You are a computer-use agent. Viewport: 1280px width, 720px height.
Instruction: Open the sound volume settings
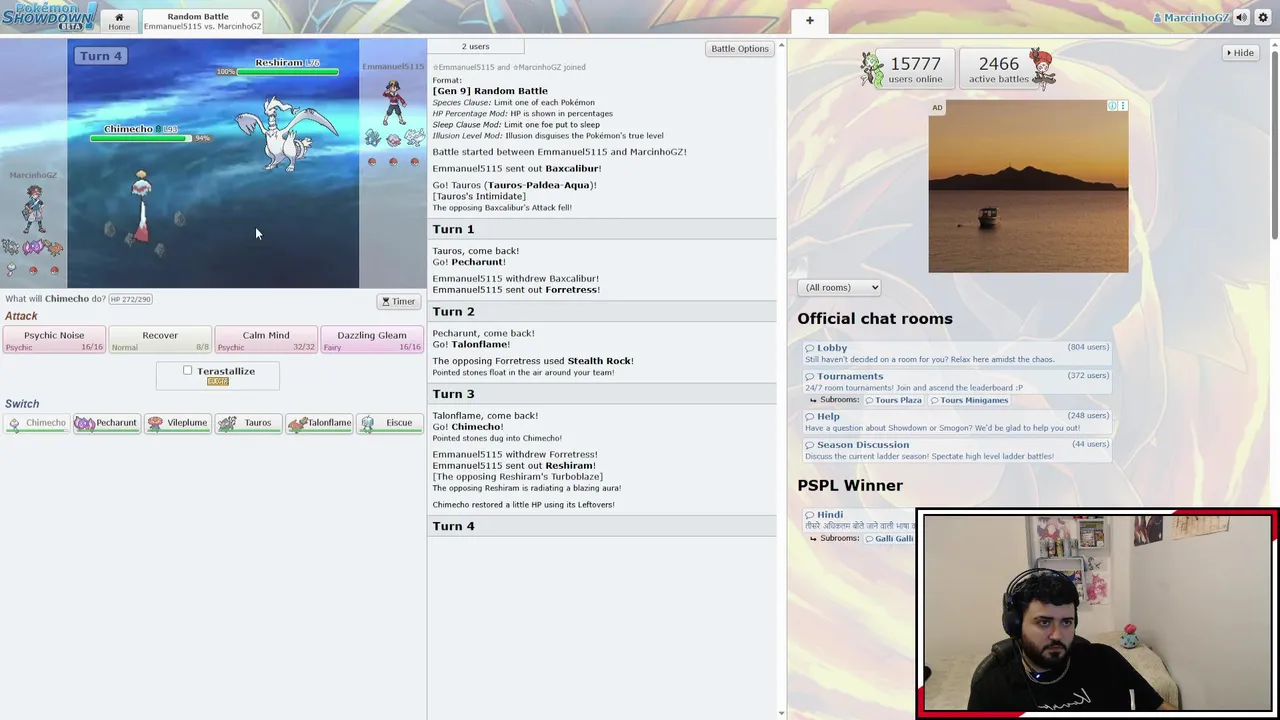(1241, 18)
